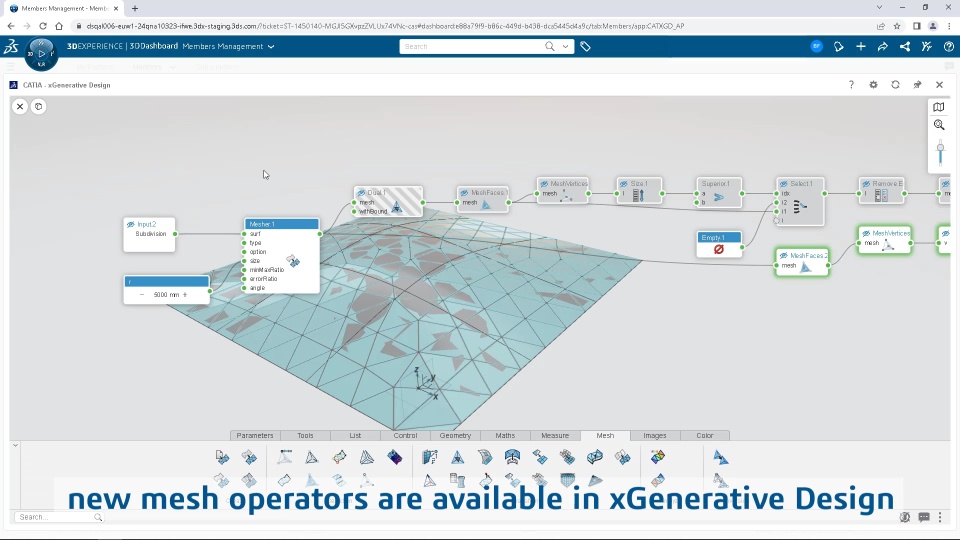This screenshot has height=540, width=960.
Task: Reload the browser page
Action: tap(43, 26)
